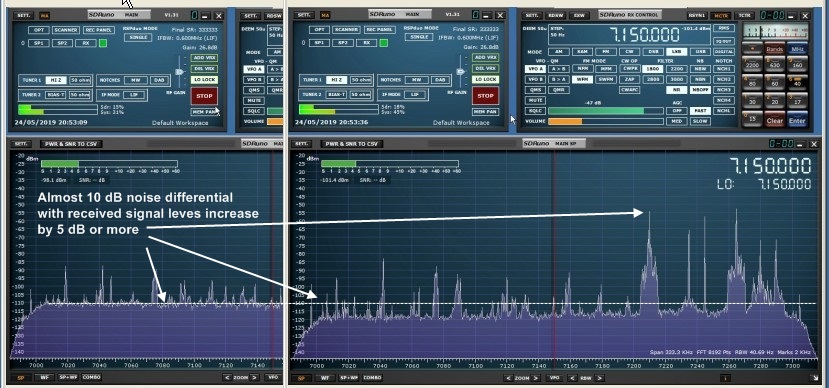Viewport: 829px width, 388px height.
Task: Click the 7.150.000 frequency display in RX Control
Action: click(644, 35)
